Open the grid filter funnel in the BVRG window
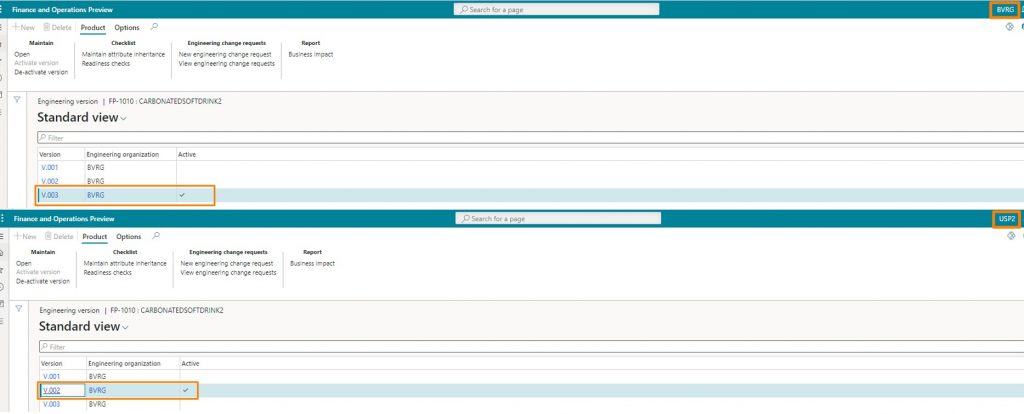The width and height of the screenshot is (1024, 414). pos(17,99)
